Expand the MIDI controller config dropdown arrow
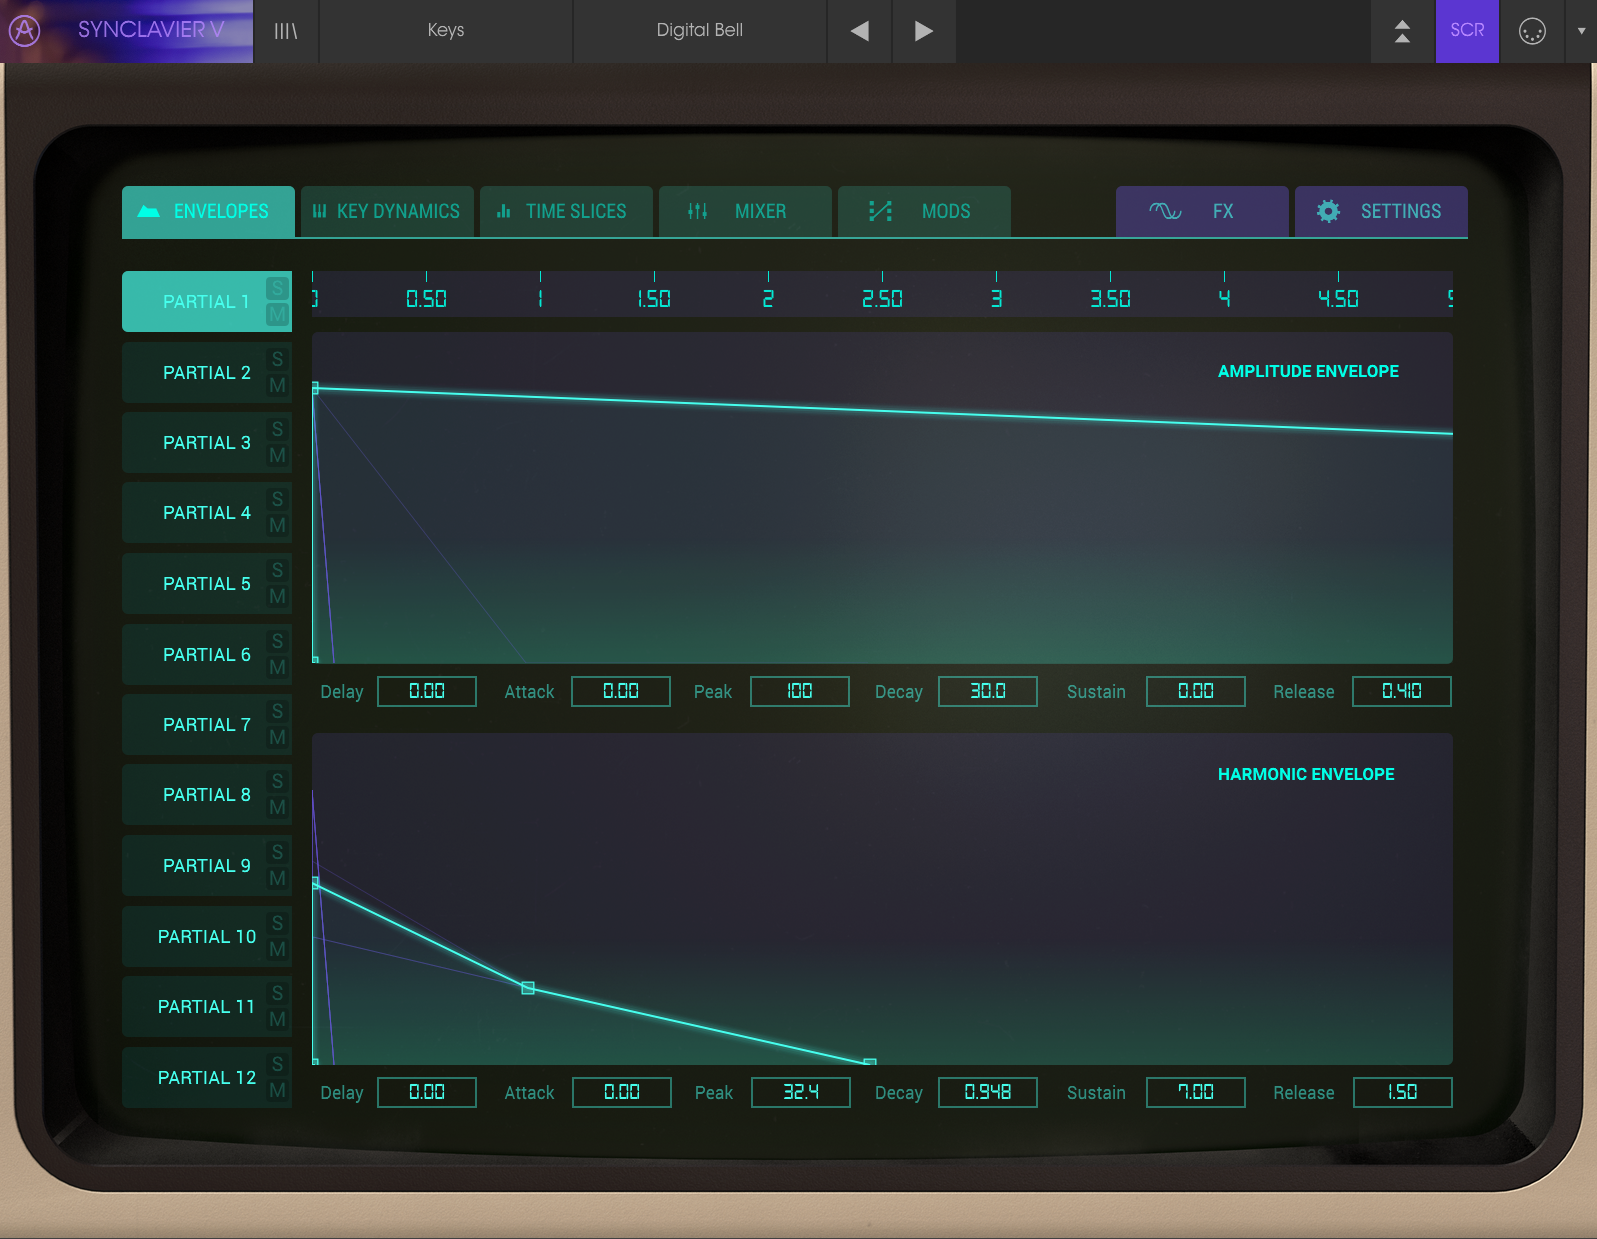This screenshot has height=1239, width=1597. click(x=1581, y=31)
